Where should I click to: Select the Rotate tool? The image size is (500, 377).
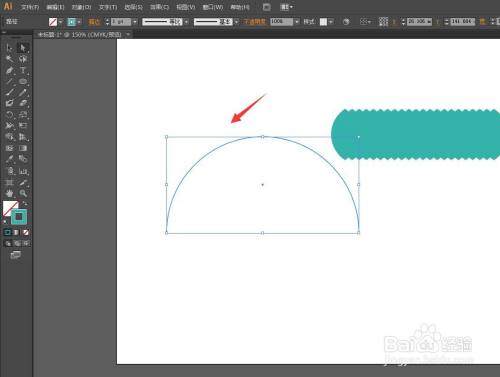pyautogui.click(x=9, y=115)
